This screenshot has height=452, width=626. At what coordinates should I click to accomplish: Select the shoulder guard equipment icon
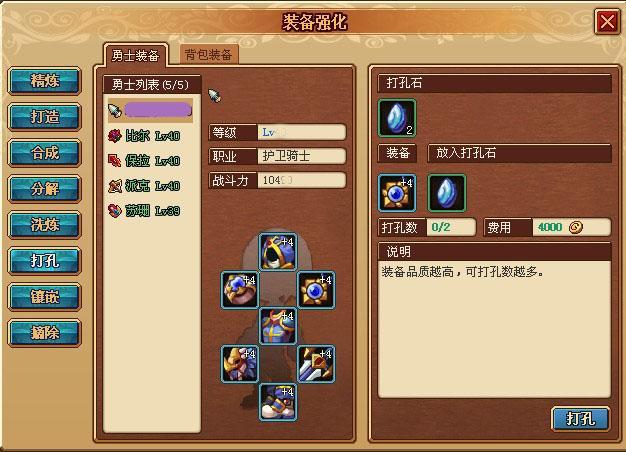point(240,364)
